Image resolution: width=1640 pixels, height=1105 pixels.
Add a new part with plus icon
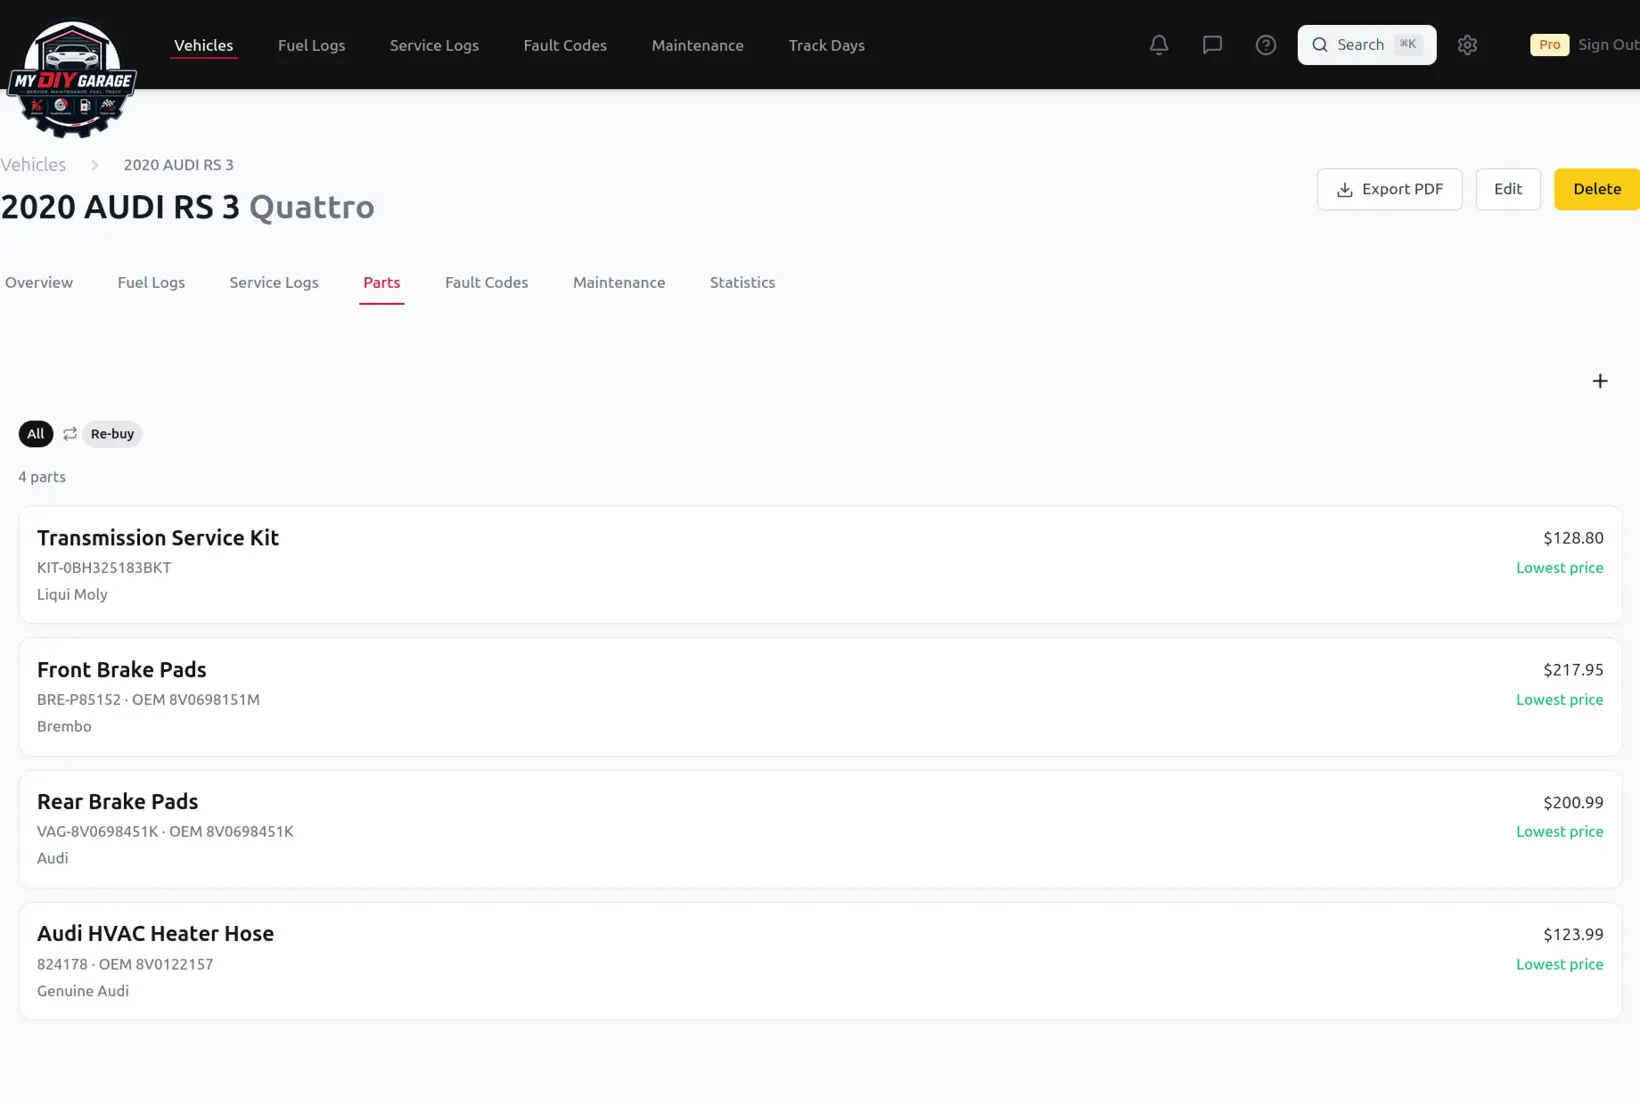click(1599, 381)
